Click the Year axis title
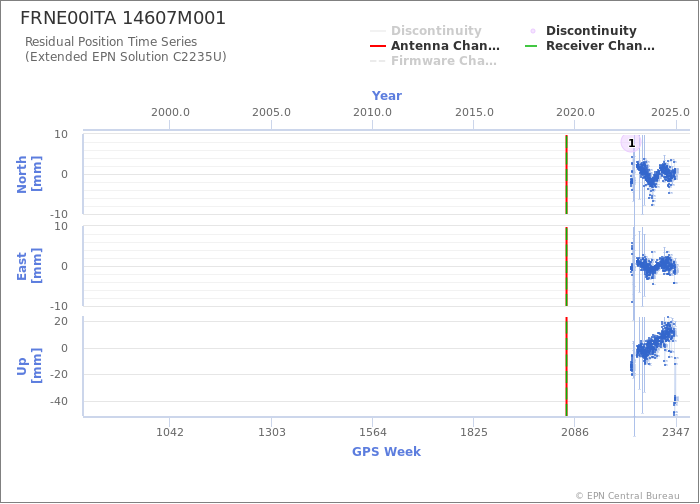 tap(387, 96)
